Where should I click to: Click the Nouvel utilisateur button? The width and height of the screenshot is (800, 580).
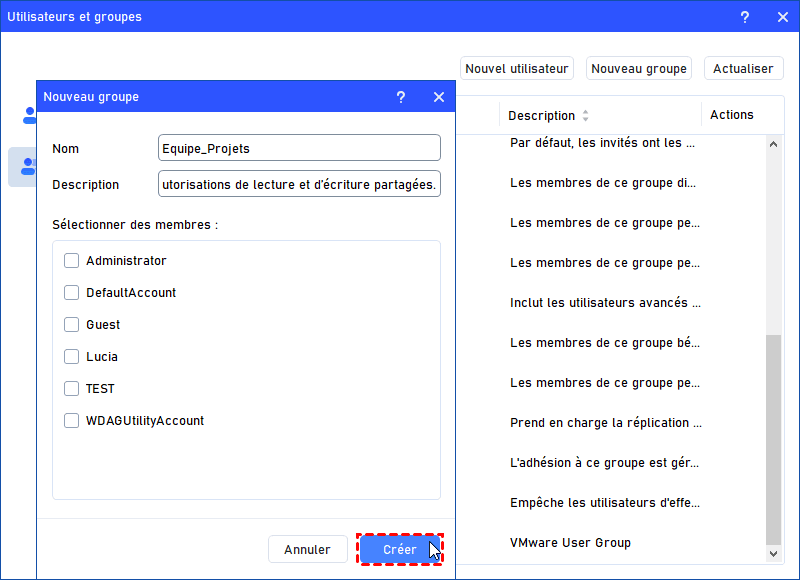coord(517,69)
